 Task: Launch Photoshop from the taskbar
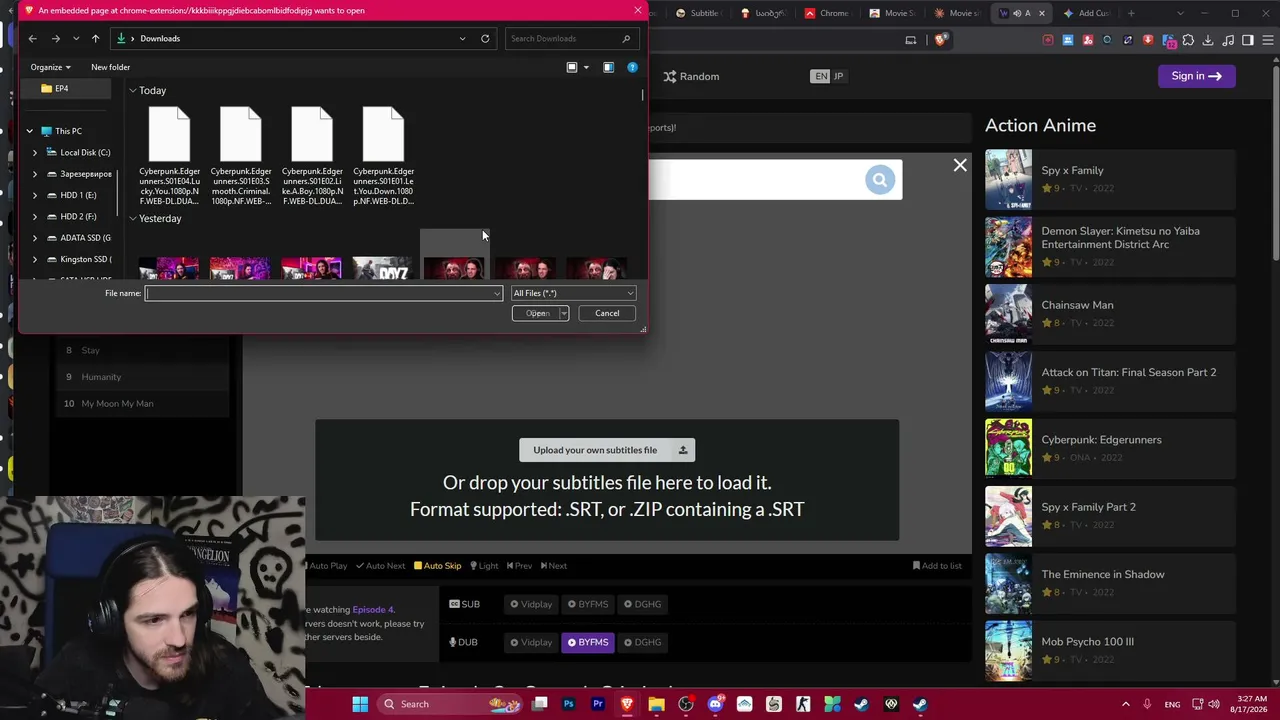click(569, 704)
